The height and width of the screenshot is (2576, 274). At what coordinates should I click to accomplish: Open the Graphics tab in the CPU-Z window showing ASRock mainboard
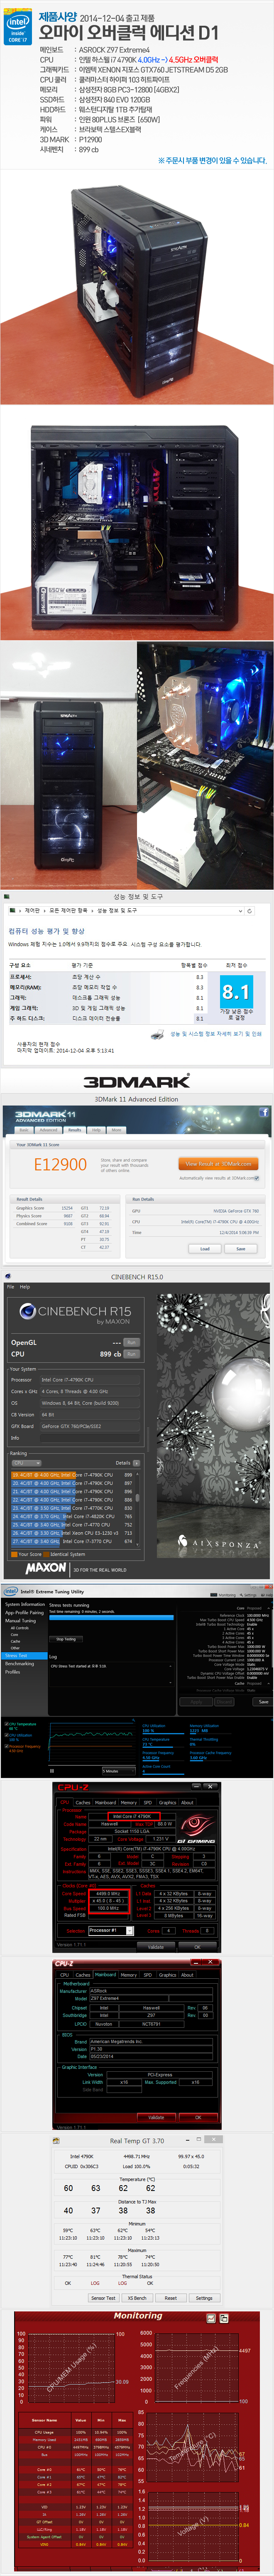coord(167,1974)
